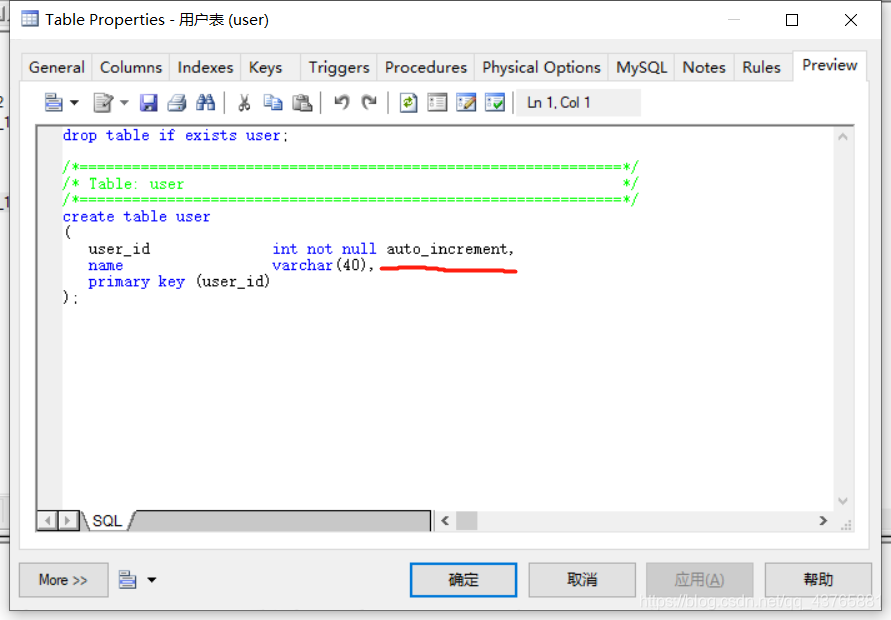Maximize the Table Properties window

coord(792,20)
